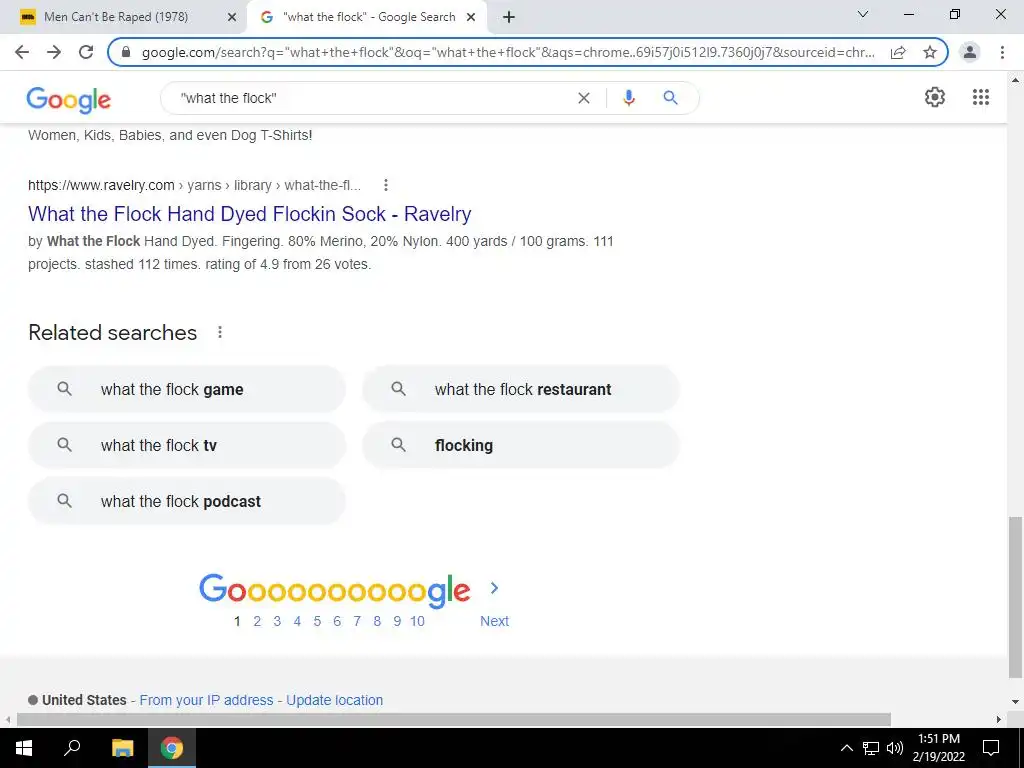Open What the Flock Ravelry result

(x=249, y=214)
